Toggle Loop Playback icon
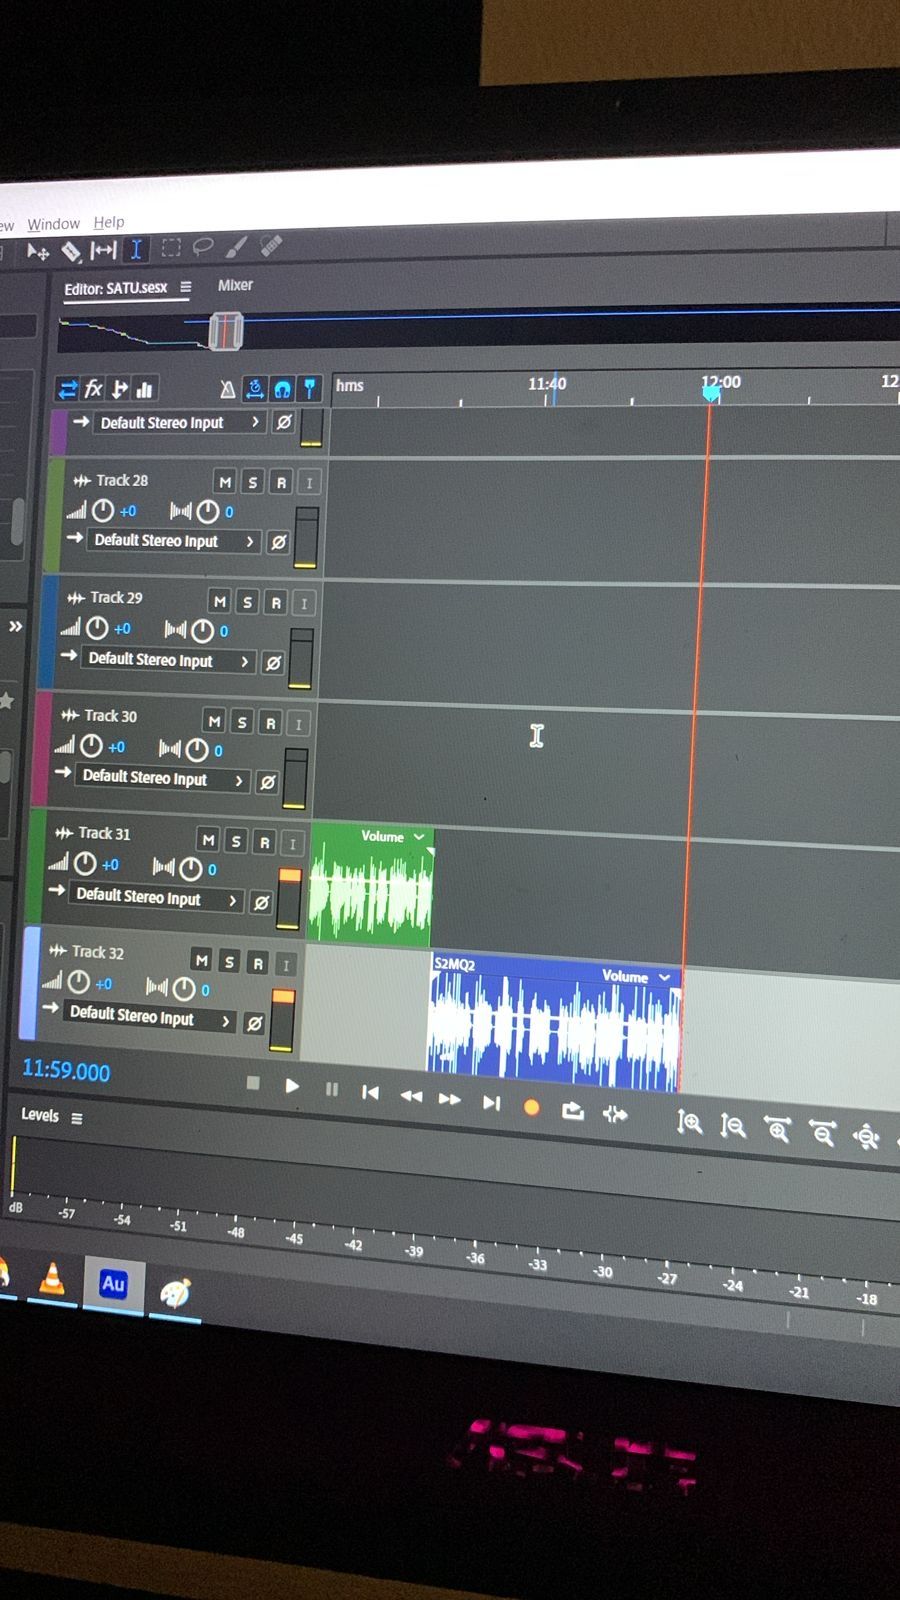Viewport: 900px width, 1600px height. pos(572,1111)
